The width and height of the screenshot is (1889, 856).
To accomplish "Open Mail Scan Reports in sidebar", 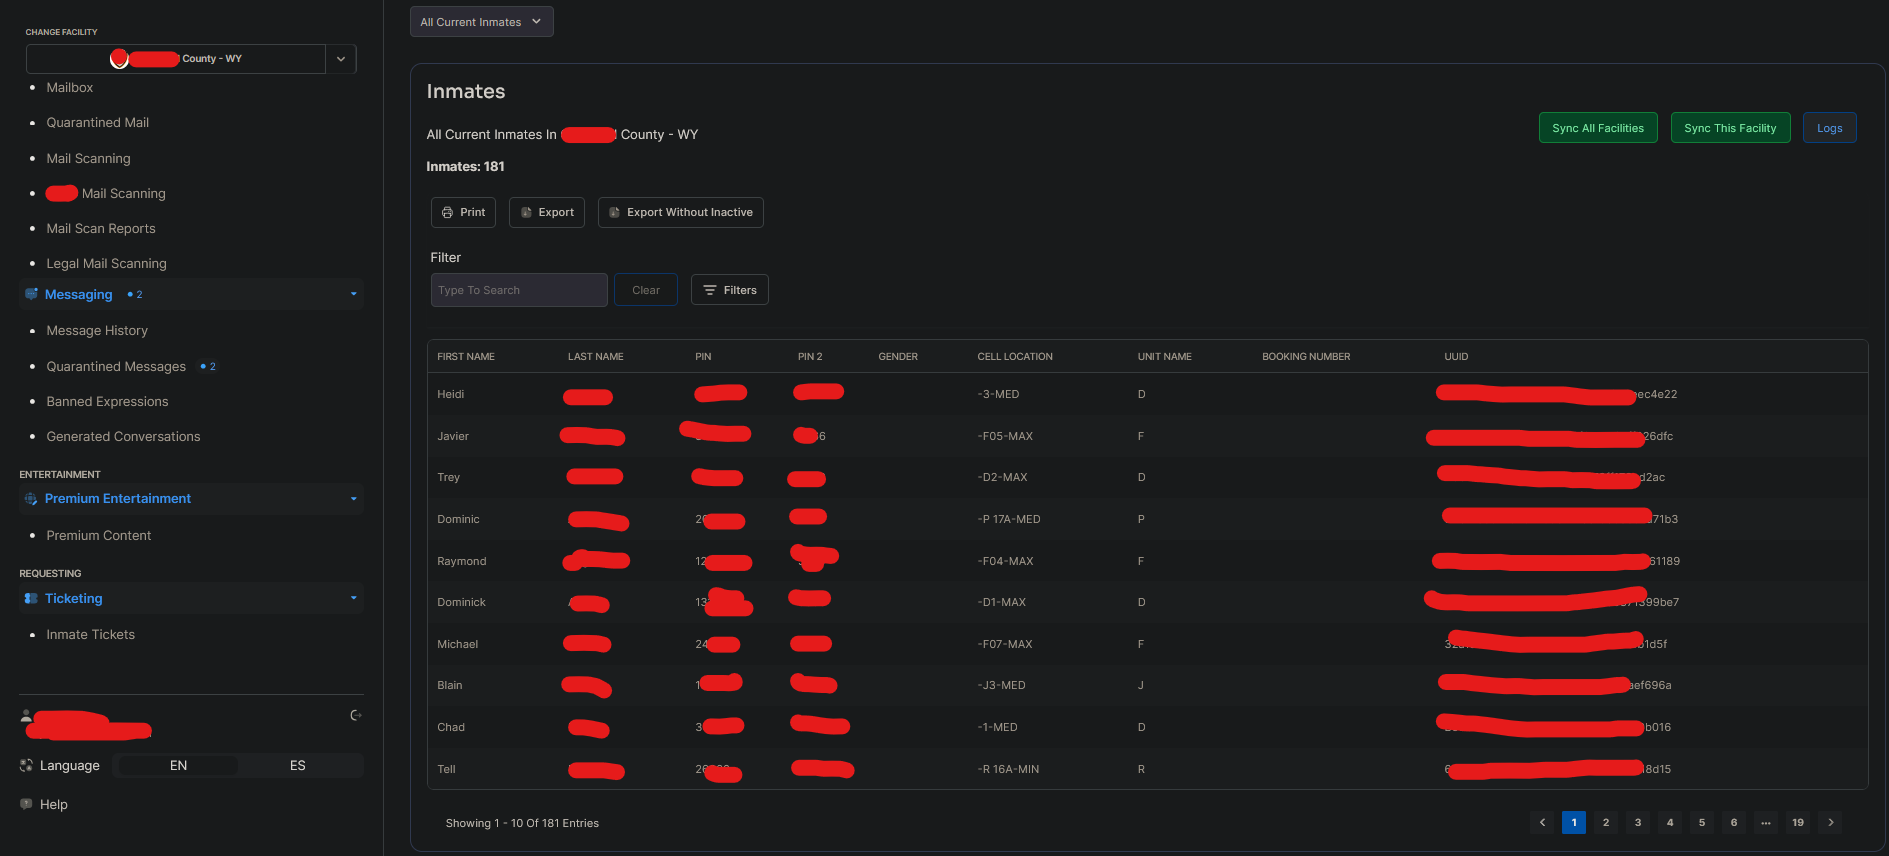I will point(101,229).
